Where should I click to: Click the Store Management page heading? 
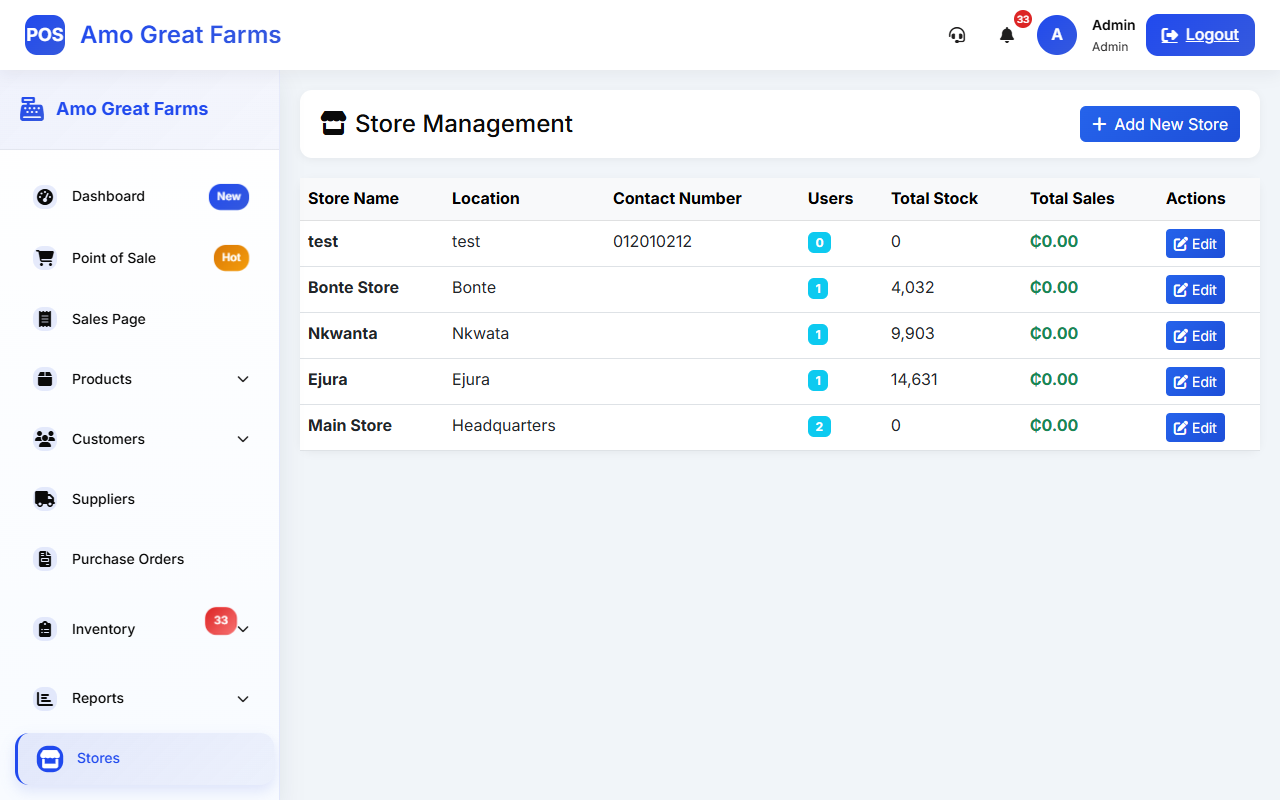click(464, 124)
